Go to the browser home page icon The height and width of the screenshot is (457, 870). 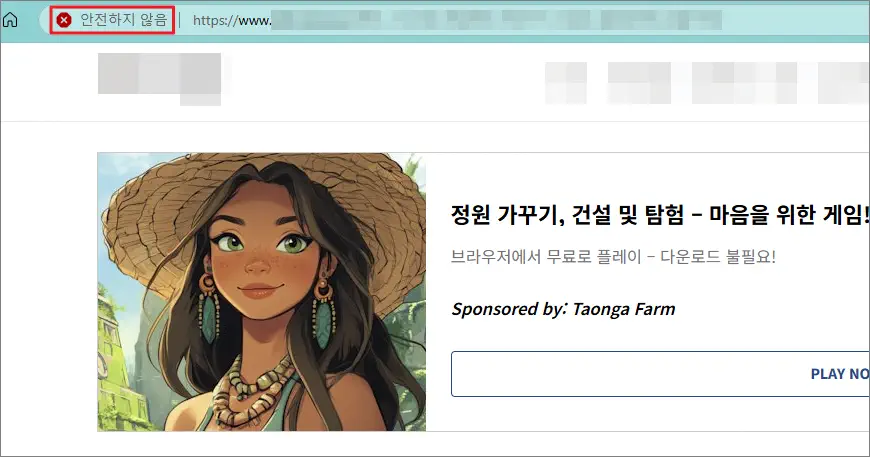point(10,20)
